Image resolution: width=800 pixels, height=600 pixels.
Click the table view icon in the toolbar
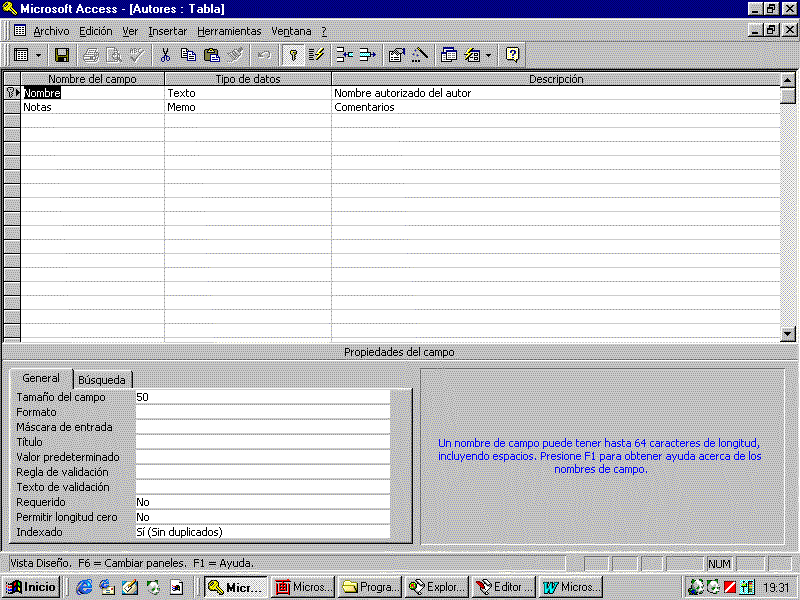tap(21, 55)
